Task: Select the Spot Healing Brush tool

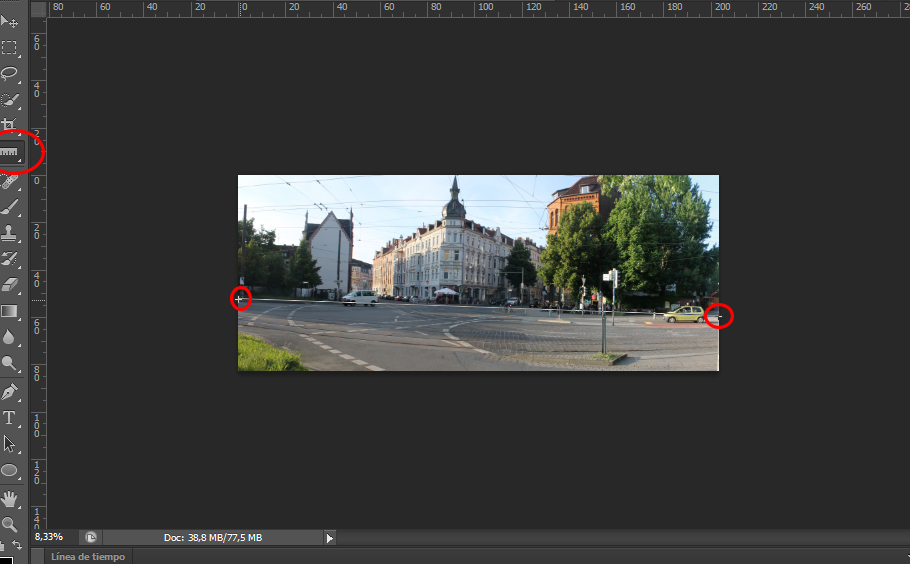Action: pyautogui.click(x=10, y=182)
